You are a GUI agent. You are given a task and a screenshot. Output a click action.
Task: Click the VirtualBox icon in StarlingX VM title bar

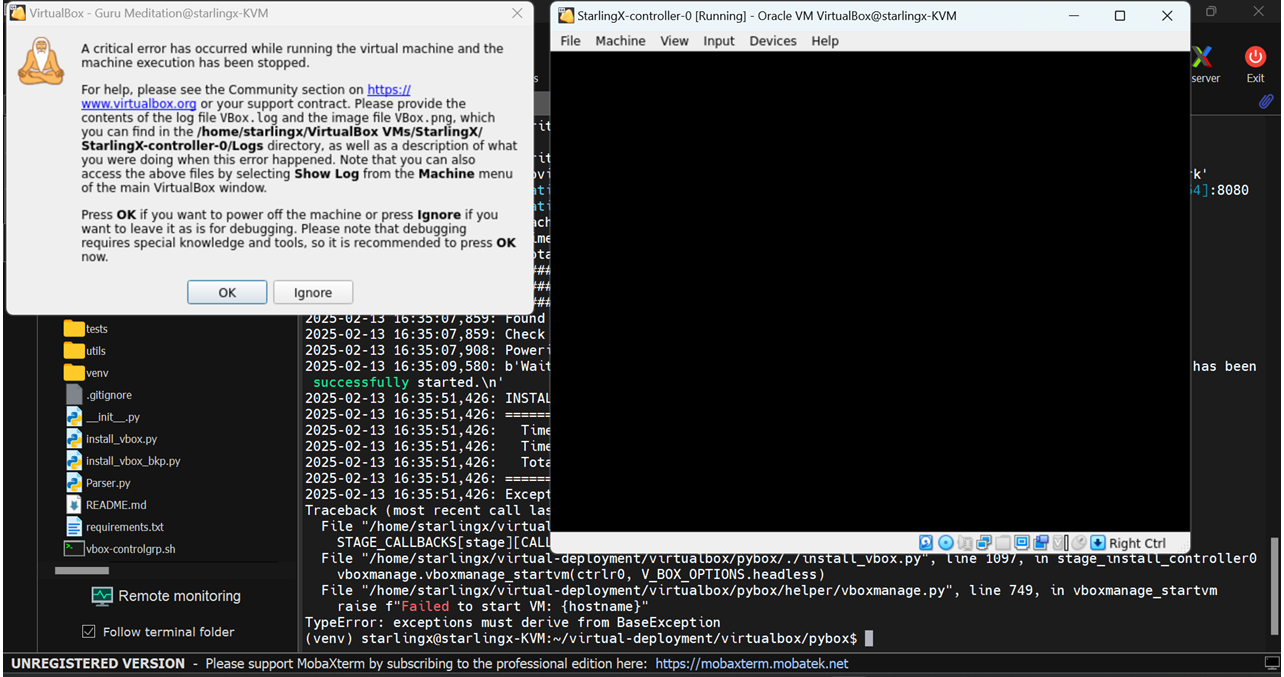point(566,15)
